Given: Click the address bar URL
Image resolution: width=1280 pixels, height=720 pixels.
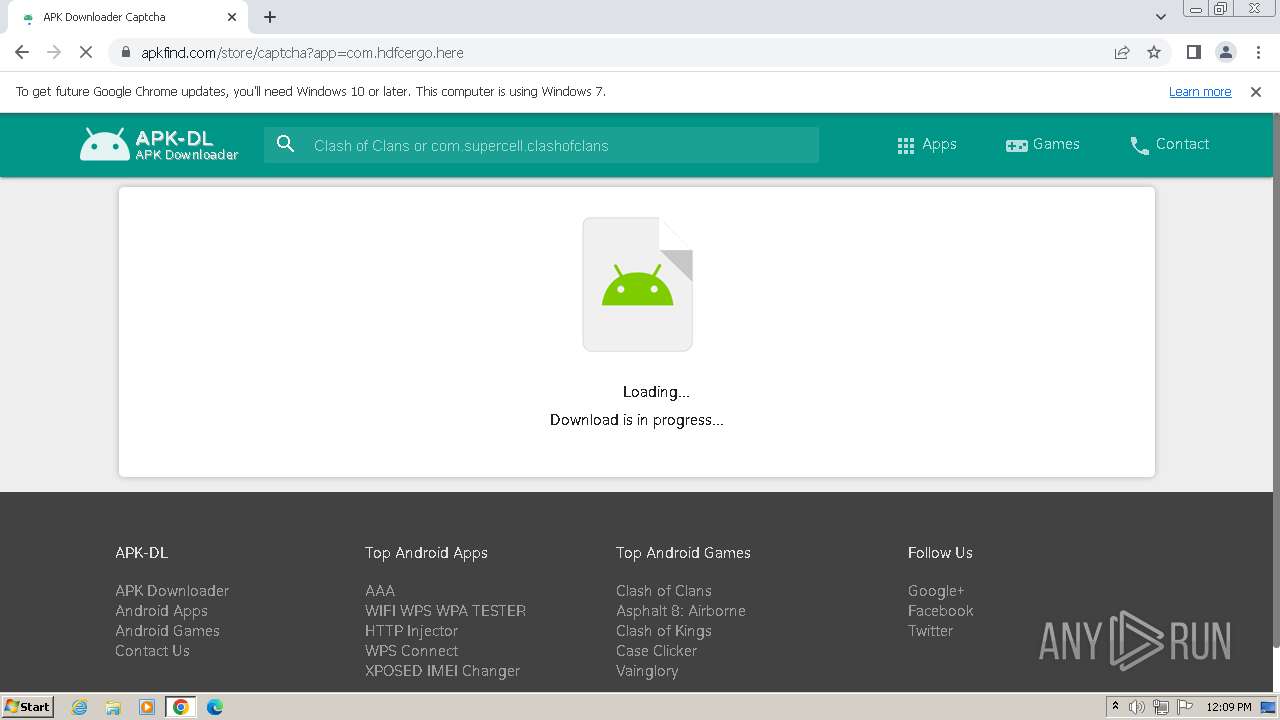Looking at the screenshot, I should (302, 52).
